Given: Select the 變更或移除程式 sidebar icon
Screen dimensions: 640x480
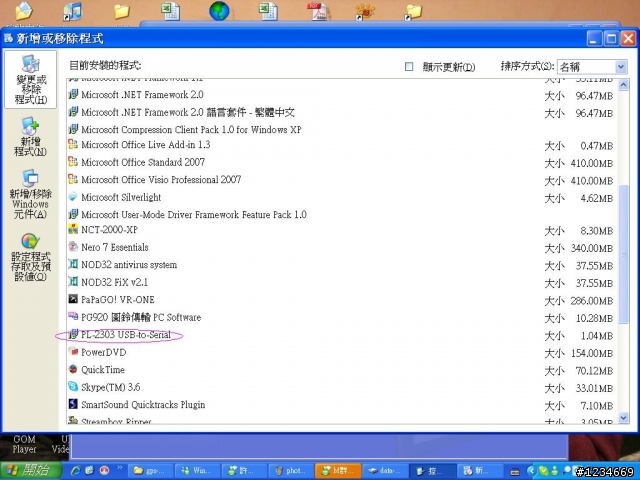Looking at the screenshot, I should pos(31,80).
